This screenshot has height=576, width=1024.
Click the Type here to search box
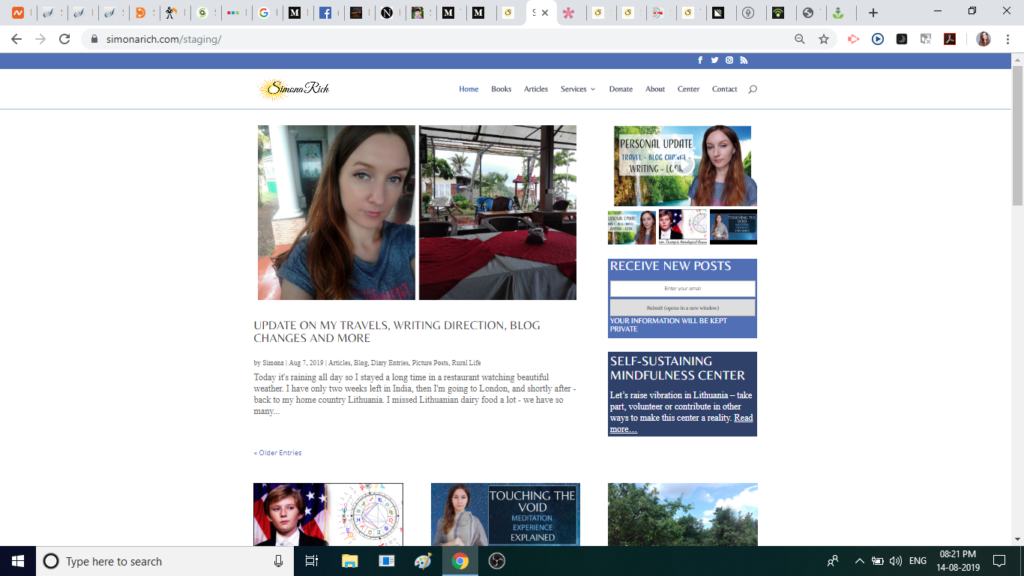point(163,561)
